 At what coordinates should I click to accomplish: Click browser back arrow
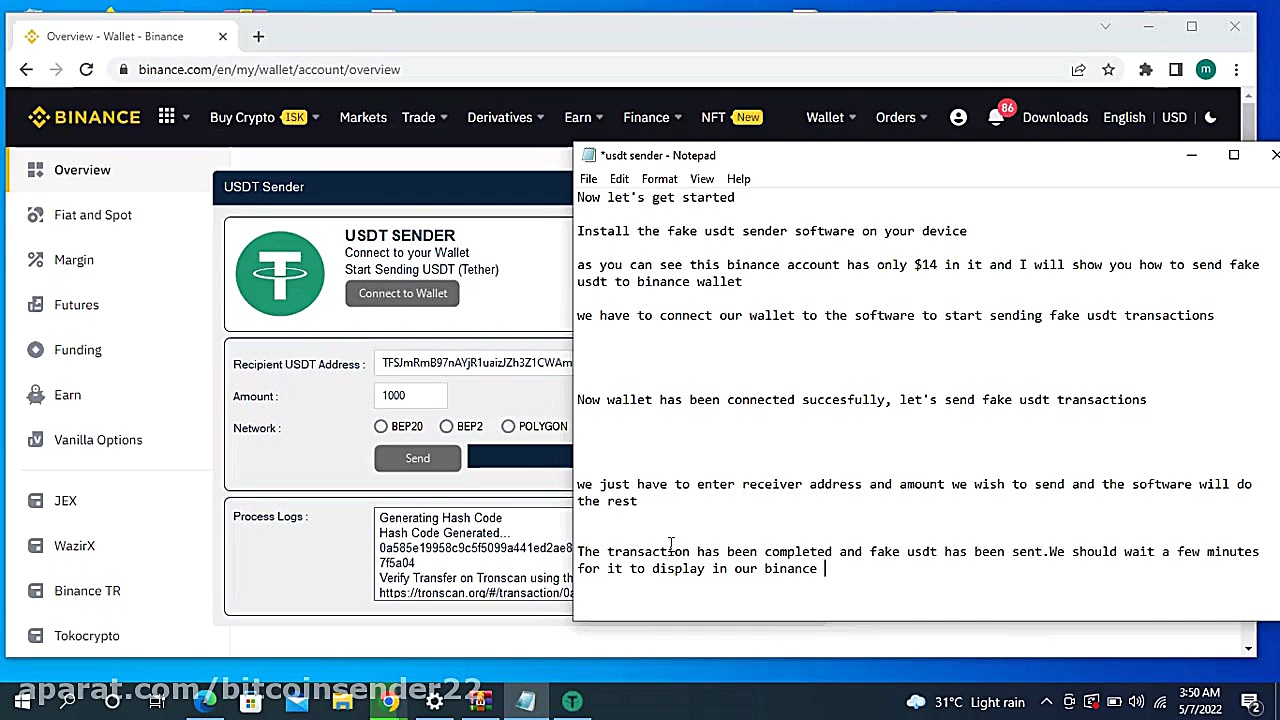26,69
